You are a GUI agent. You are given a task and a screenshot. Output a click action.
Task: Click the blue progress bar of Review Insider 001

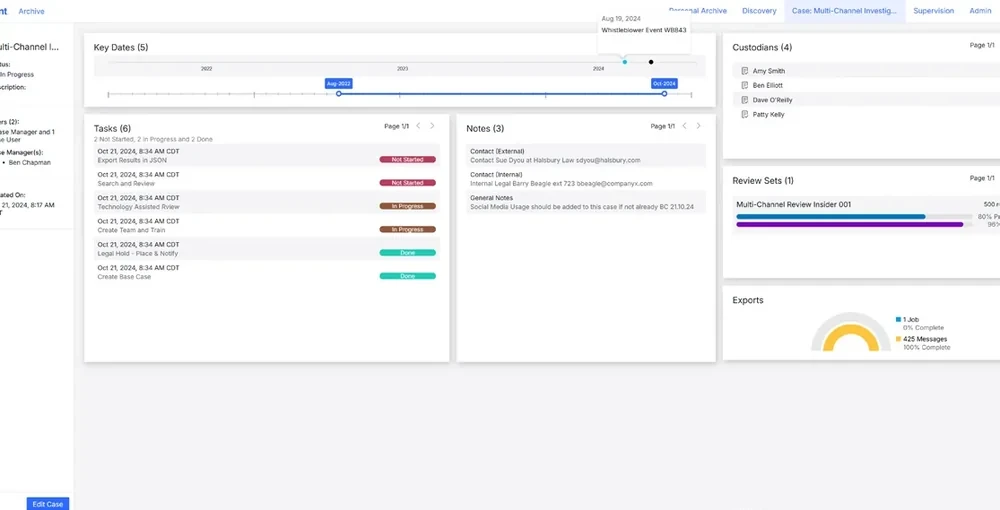[x=830, y=217]
